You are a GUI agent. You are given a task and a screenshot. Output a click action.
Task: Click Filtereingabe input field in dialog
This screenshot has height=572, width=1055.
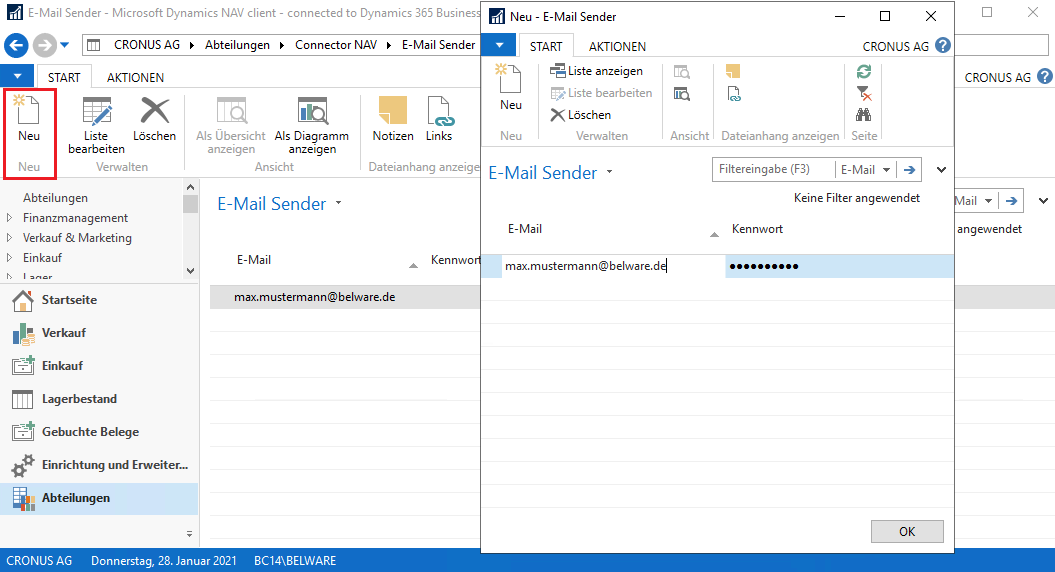pyautogui.click(x=774, y=170)
